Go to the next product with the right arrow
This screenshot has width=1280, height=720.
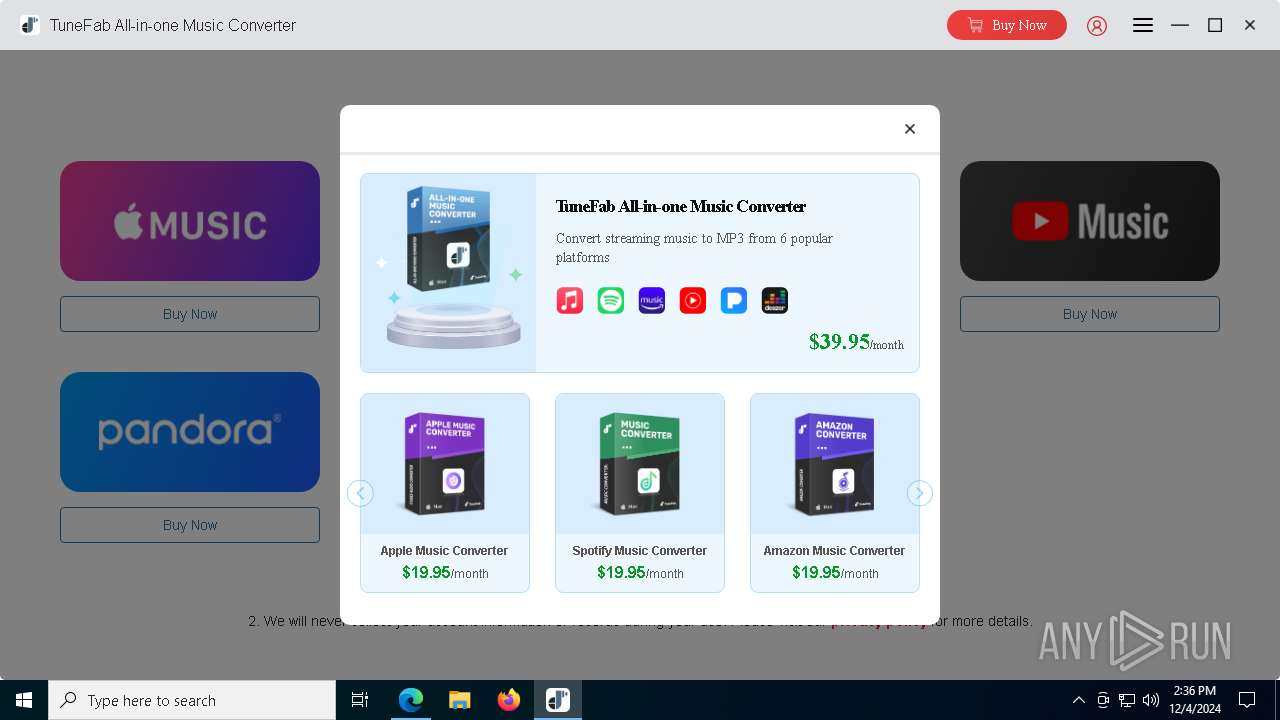coord(920,493)
